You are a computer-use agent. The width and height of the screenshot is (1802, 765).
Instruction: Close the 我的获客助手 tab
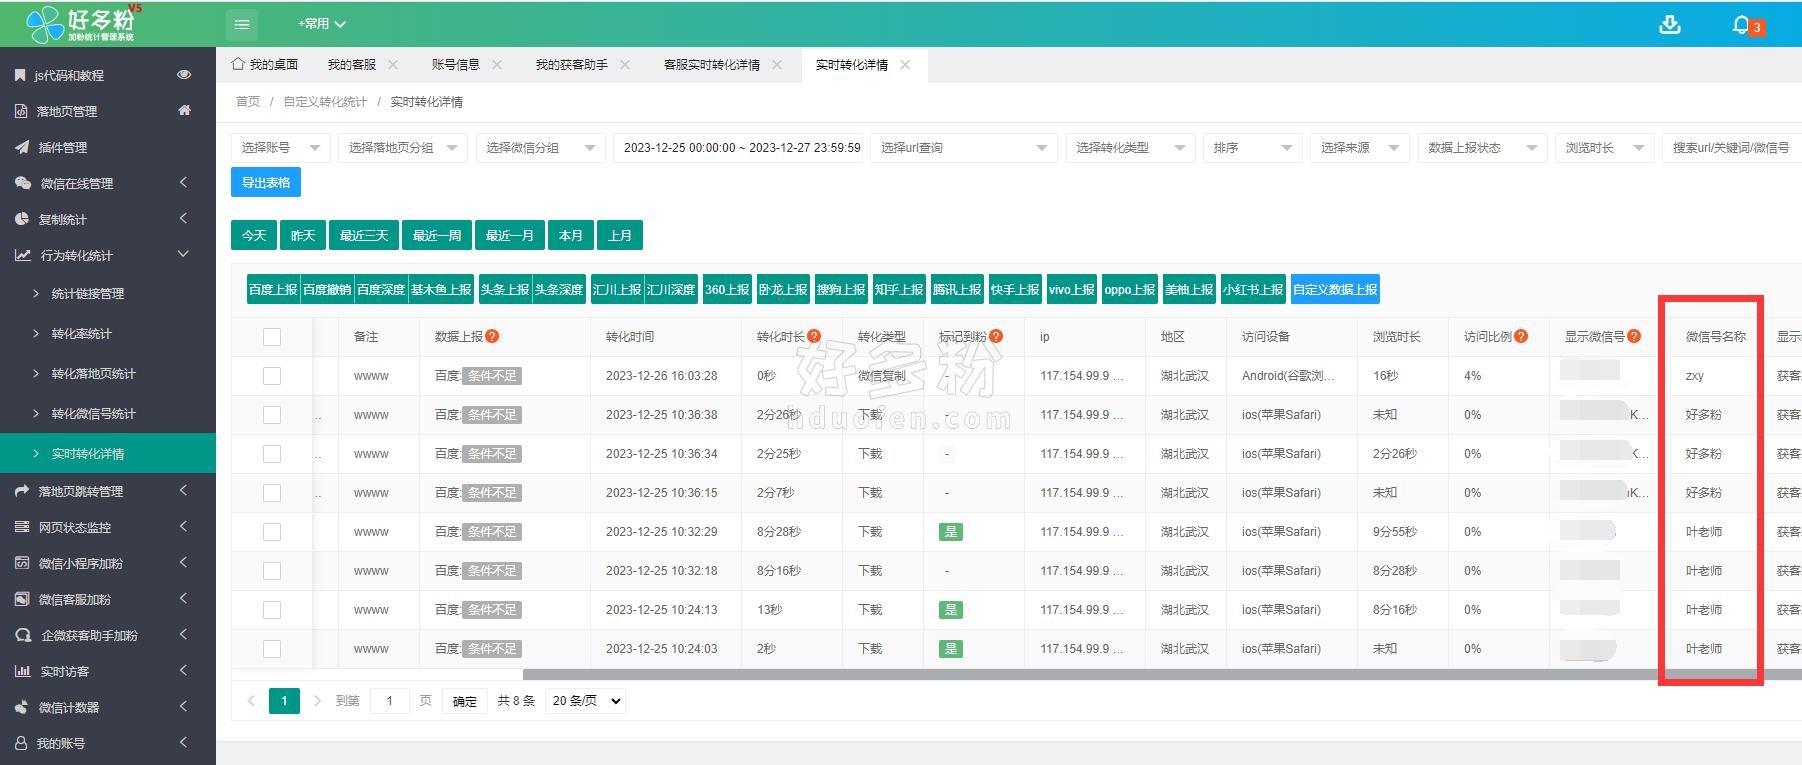click(625, 64)
